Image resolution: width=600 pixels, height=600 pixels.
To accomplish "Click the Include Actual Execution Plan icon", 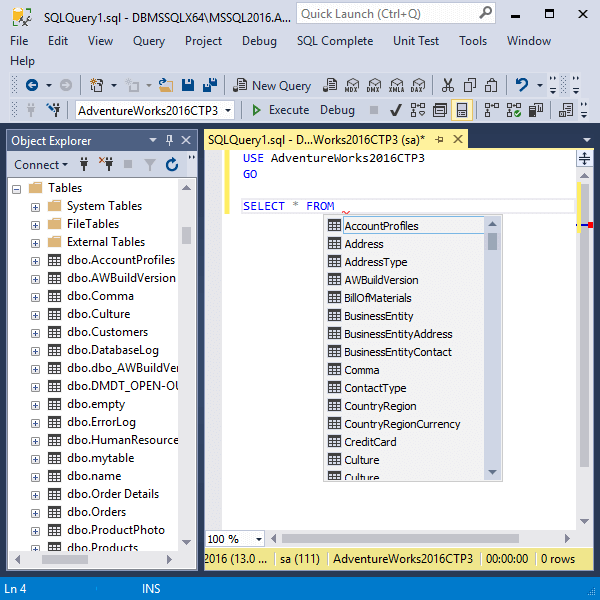I will coord(491,110).
